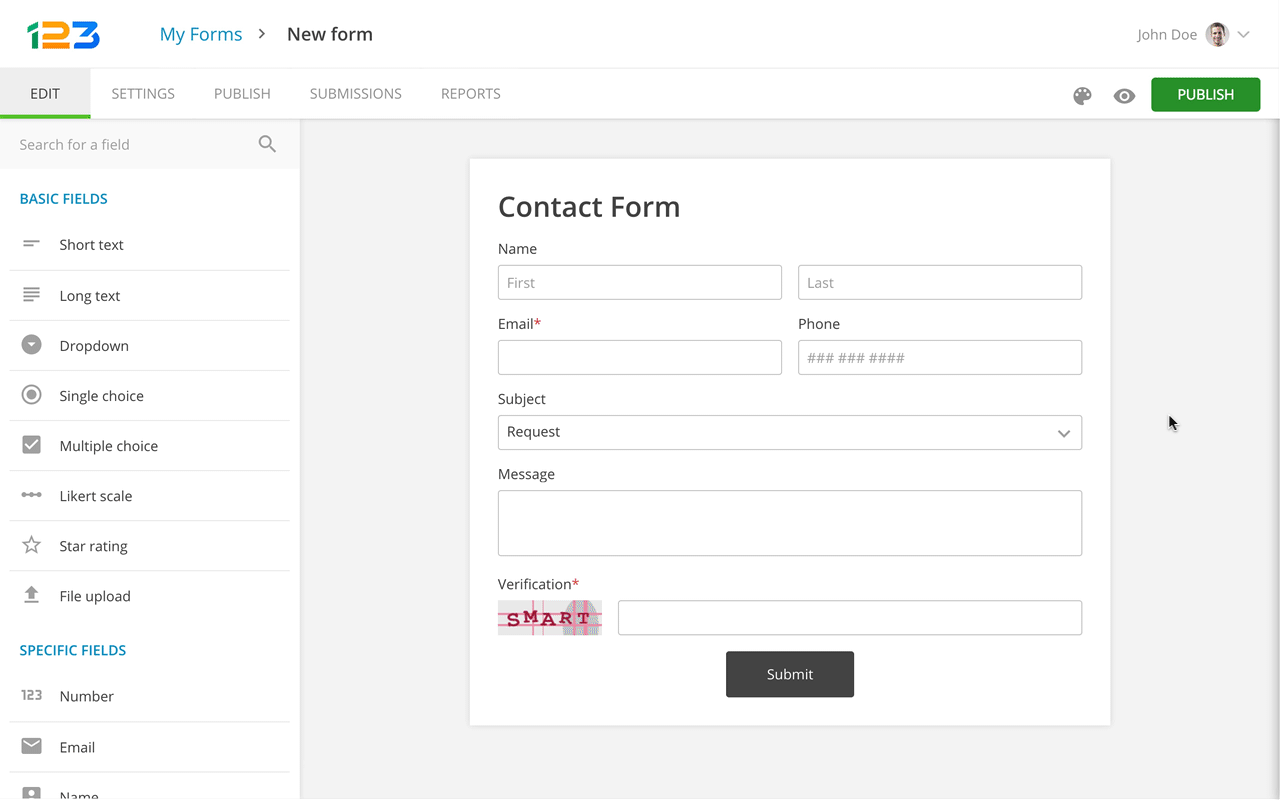
Task: Click the John Doe user name
Action: pyautogui.click(x=1167, y=35)
